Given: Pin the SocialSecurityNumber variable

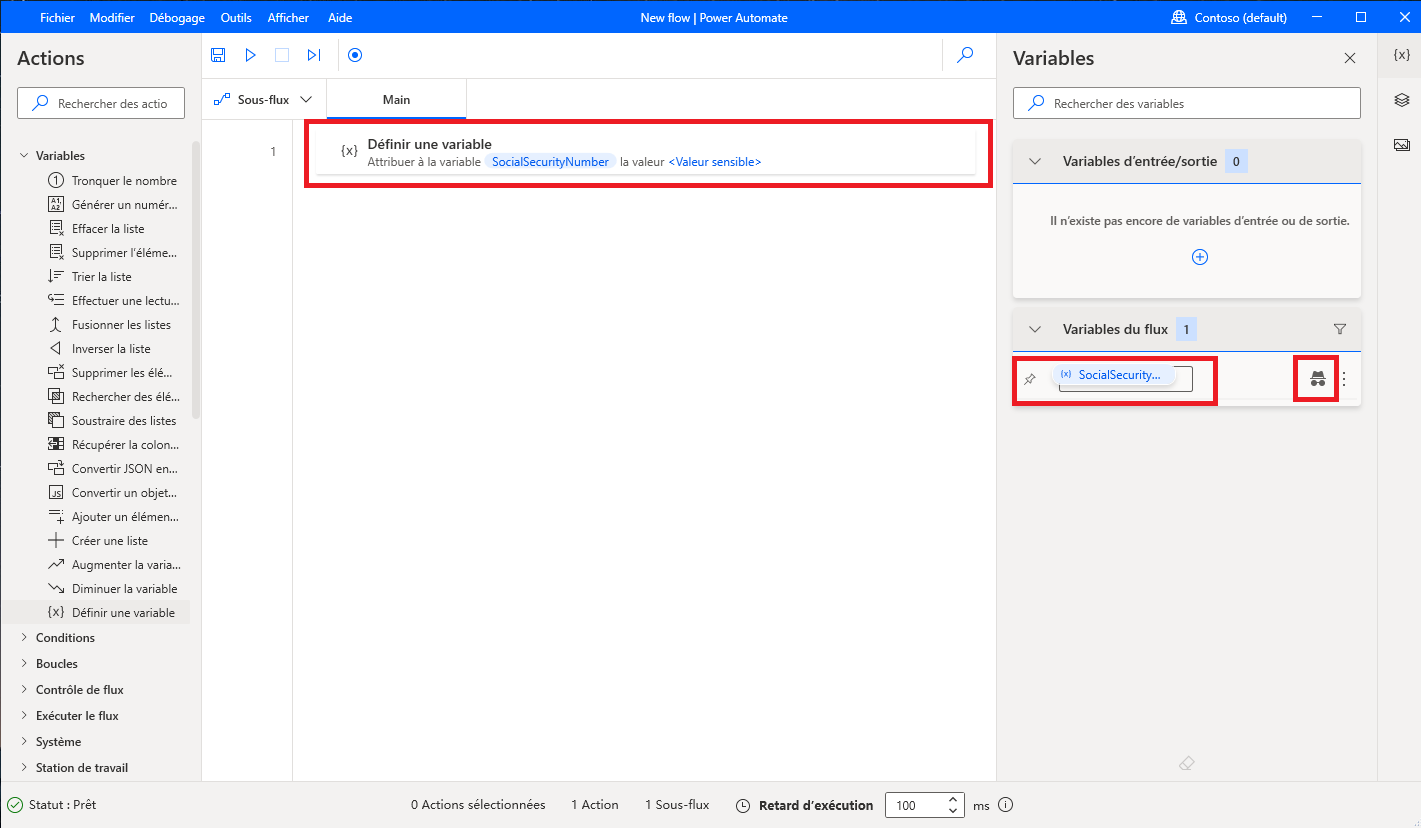Looking at the screenshot, I should click(x=1030, y=379).
